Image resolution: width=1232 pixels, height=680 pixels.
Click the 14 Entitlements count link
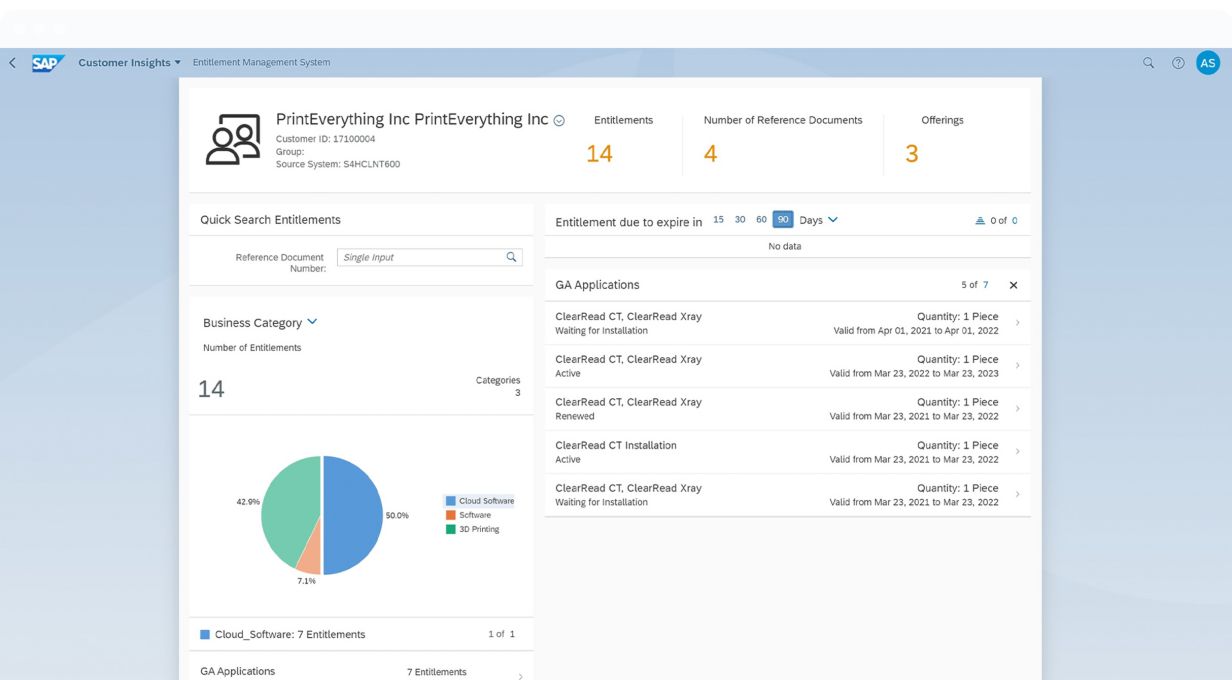pos(599,154)
